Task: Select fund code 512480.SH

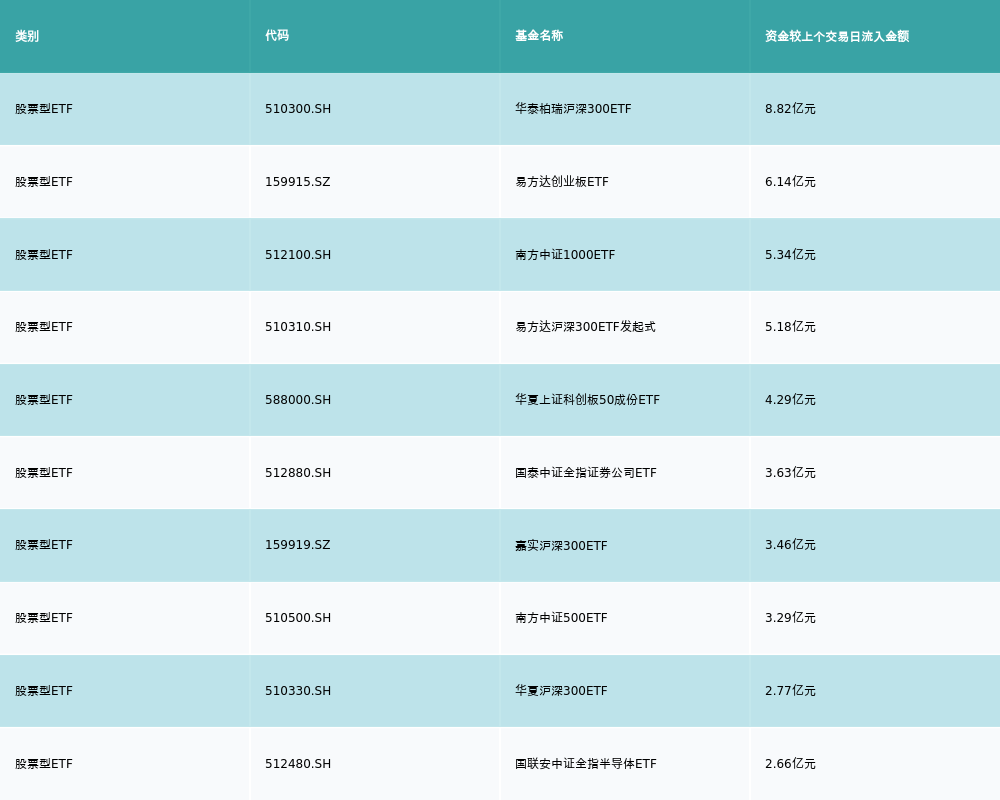Action: pyautogui.click(x=298, y=764)
